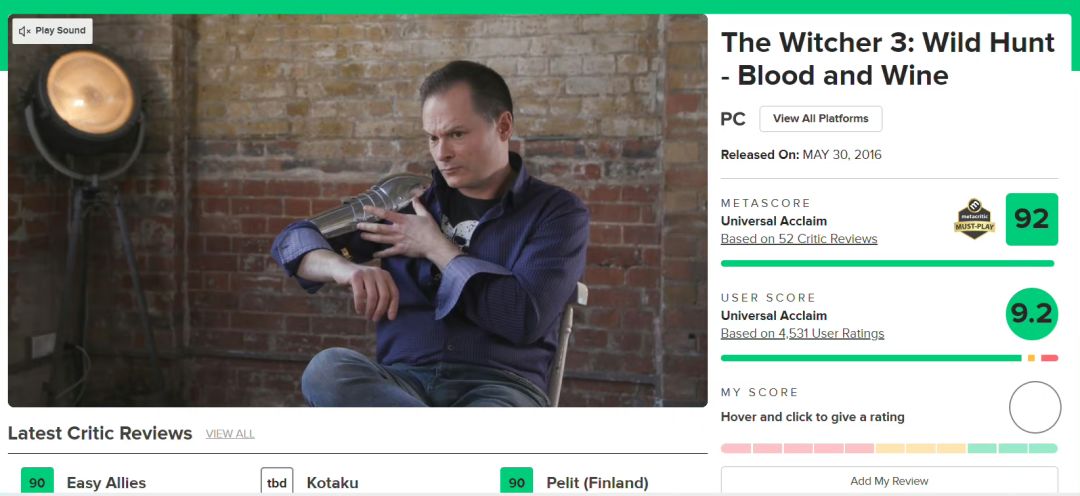View all latest critic reviews
Screen dimensions: 1080x496
pyautogui.click(x=230, y=434)
